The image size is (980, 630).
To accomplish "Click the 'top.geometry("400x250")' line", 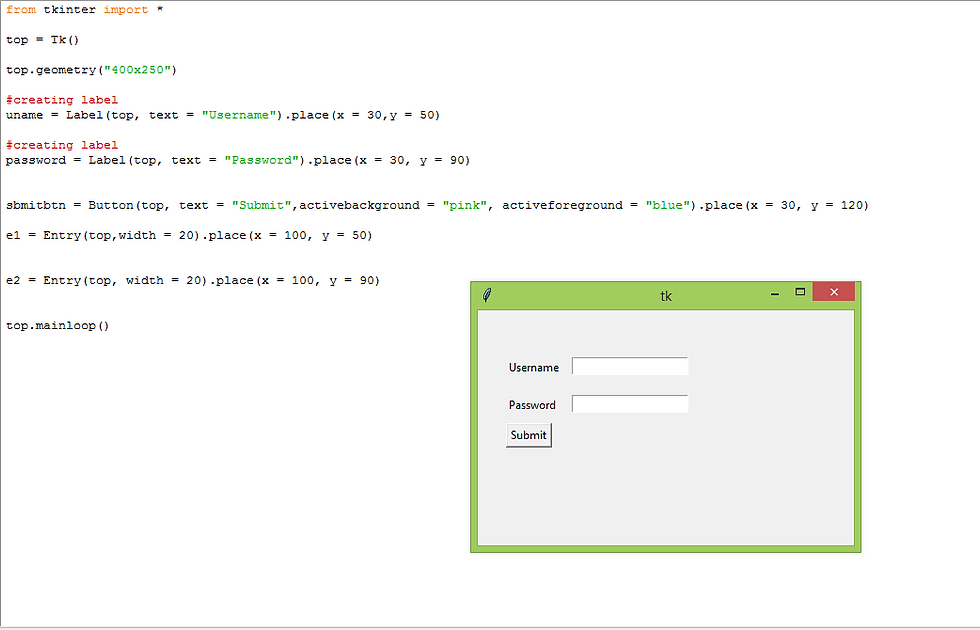I will pyautogui.click(x=91, y=70).
